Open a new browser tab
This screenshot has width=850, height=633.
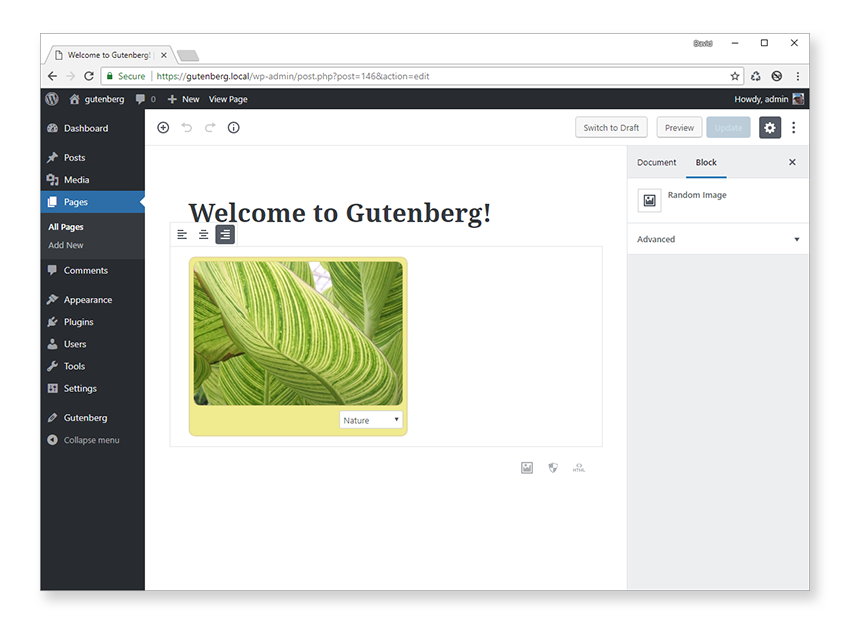tap(188, 55)
